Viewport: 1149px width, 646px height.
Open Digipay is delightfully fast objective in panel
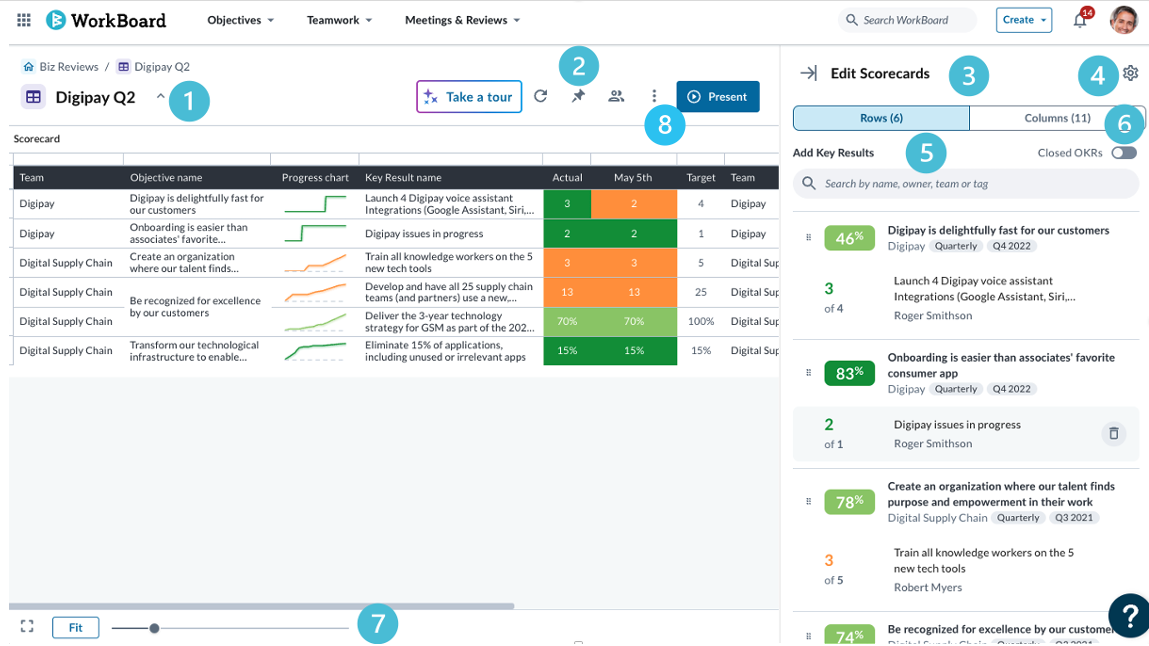point(998,230)
